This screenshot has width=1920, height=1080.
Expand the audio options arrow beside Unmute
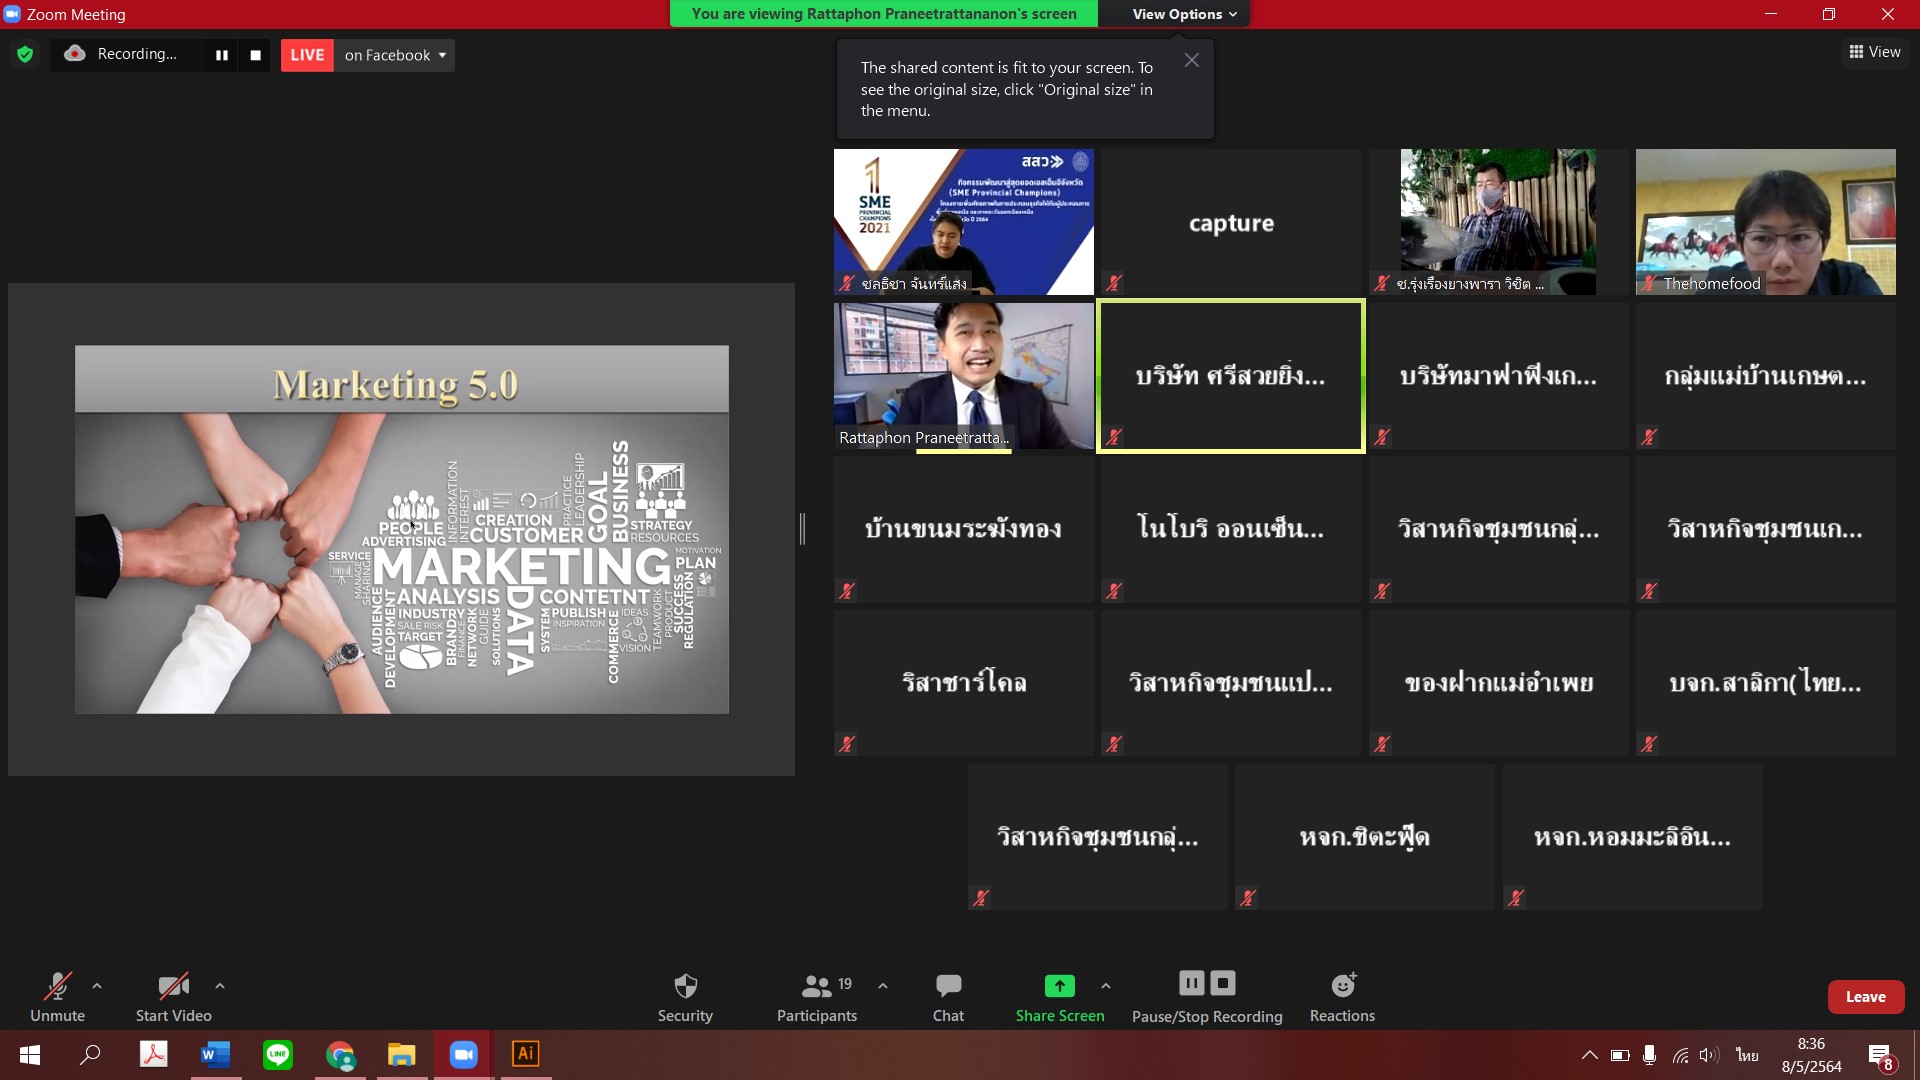pos(97,986)
